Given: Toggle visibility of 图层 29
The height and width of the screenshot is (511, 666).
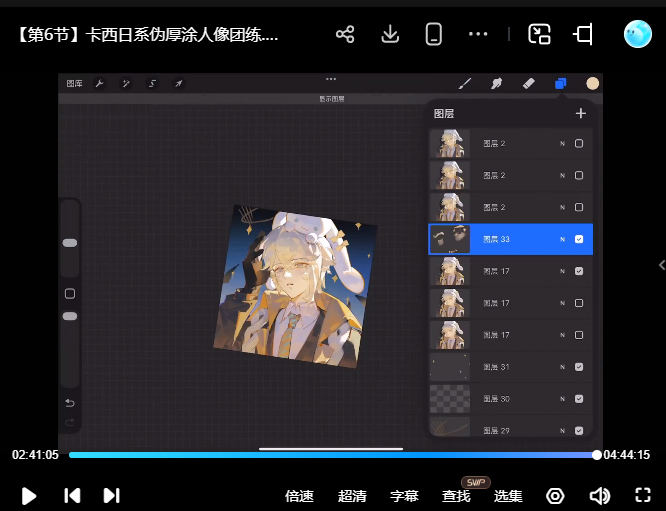Looking at the screenshot, I should [x=579, y=430].
